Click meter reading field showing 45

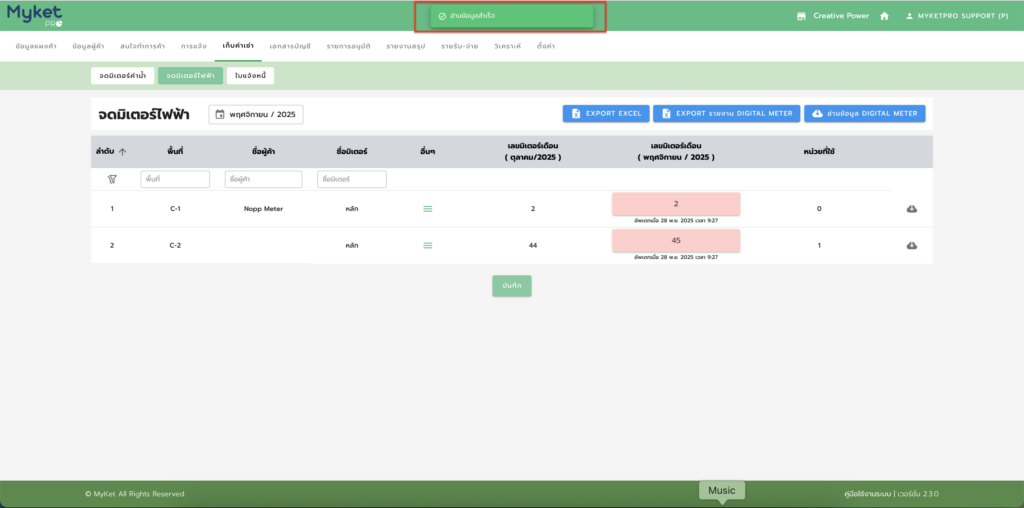[676, 240]
